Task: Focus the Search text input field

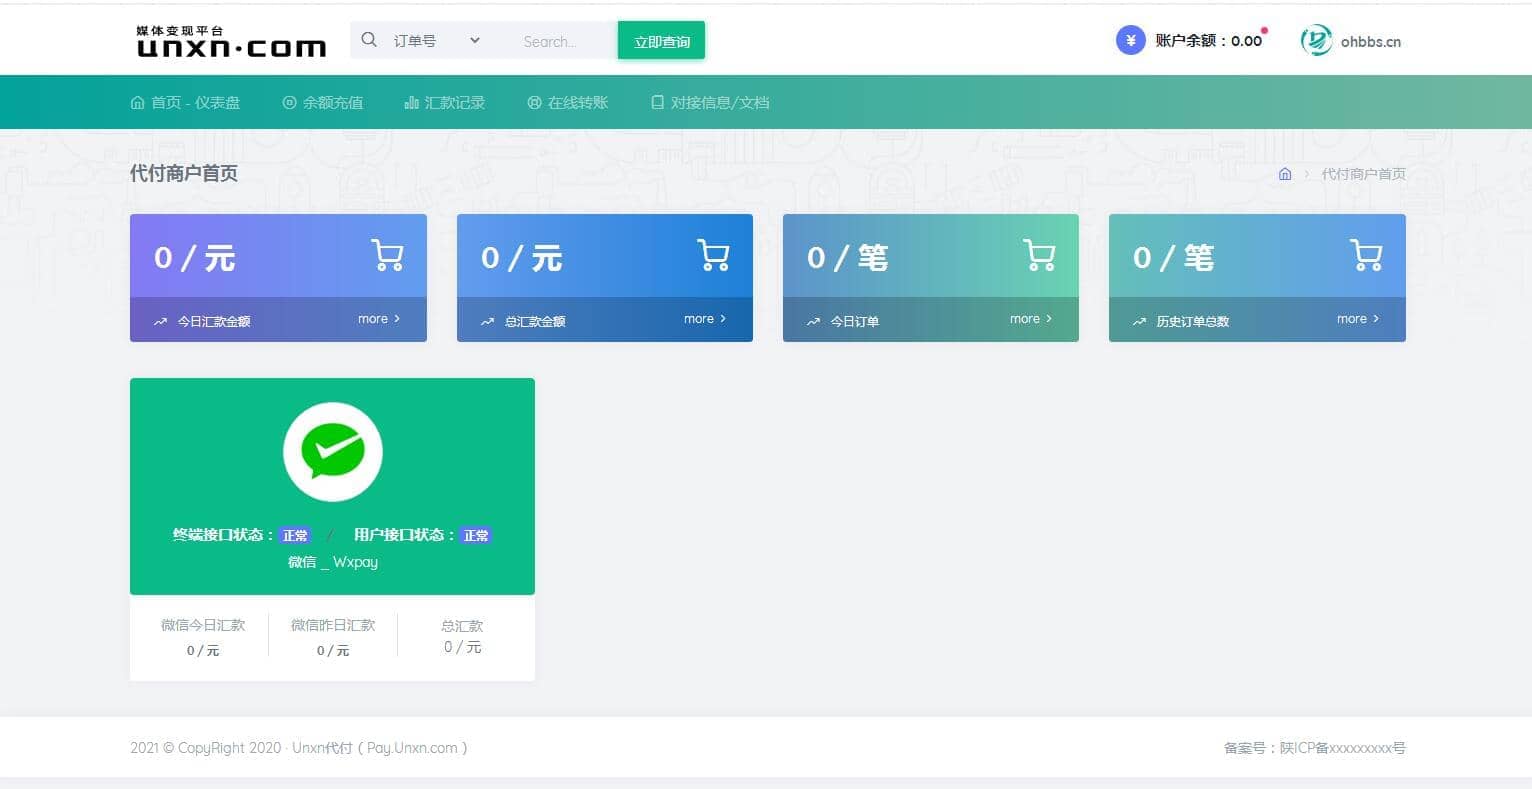Action: [560, 42]
